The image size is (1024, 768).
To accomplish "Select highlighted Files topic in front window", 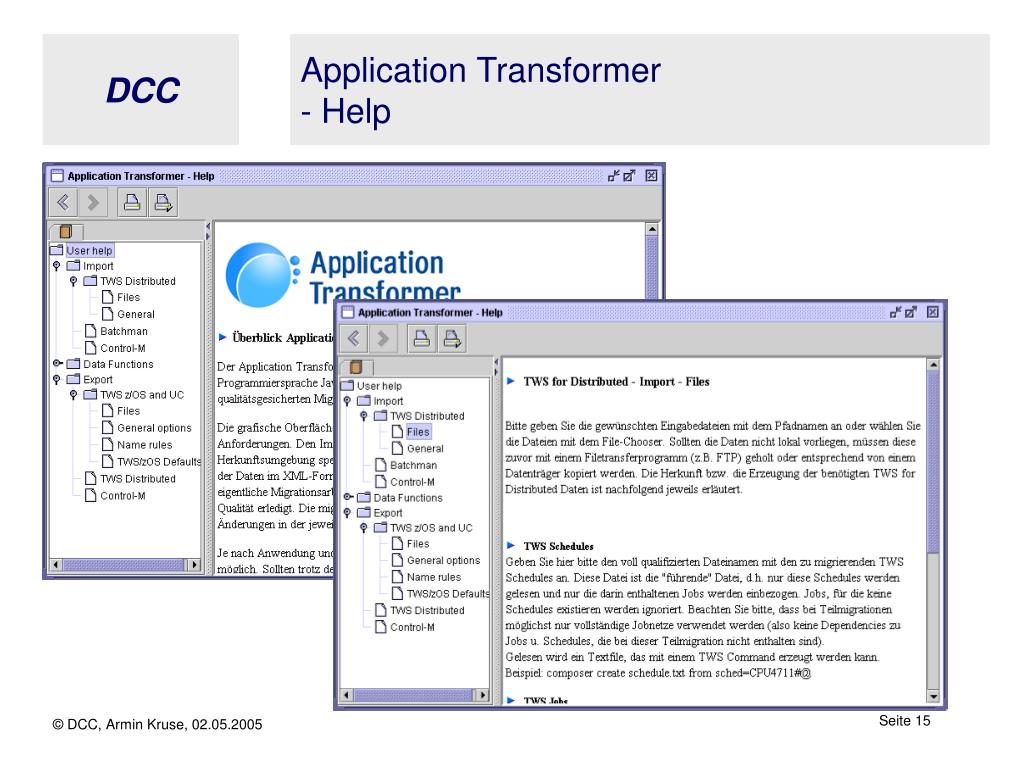I will pyautogui.click(x=418, y=432).
